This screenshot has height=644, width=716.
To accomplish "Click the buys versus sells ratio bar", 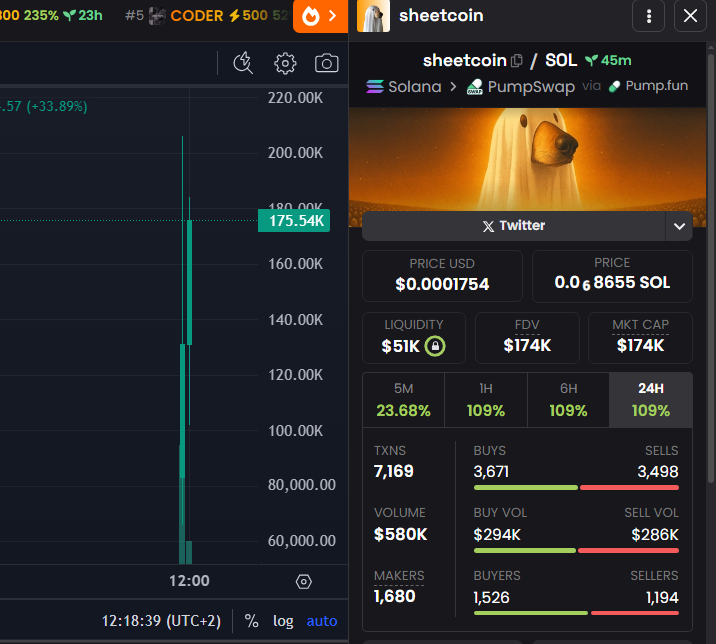I will pyautogui.click(x=576, y=488).
